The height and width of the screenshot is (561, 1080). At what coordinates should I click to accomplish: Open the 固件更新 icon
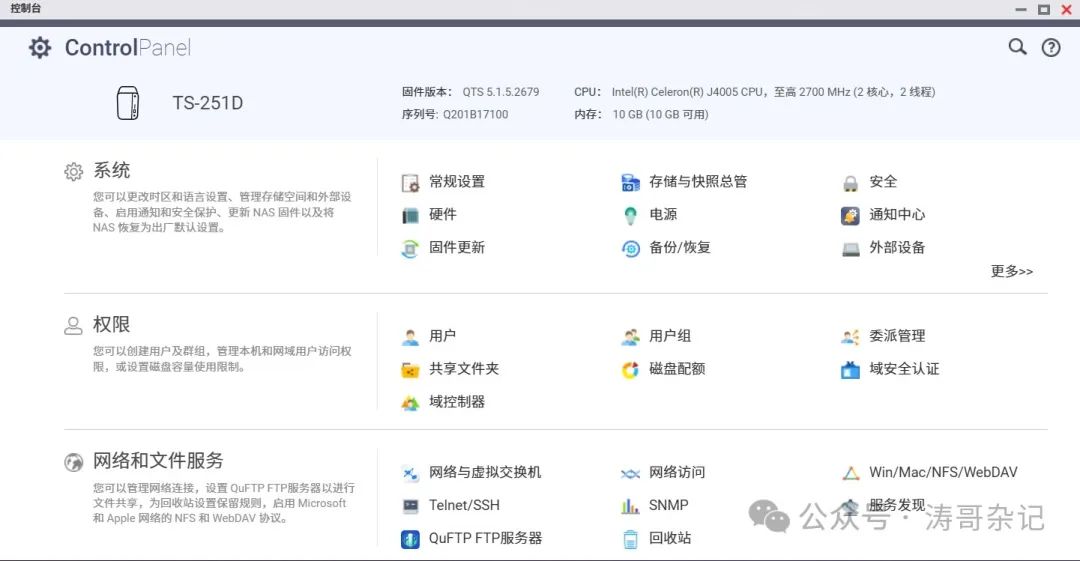[x=410, y=248]
